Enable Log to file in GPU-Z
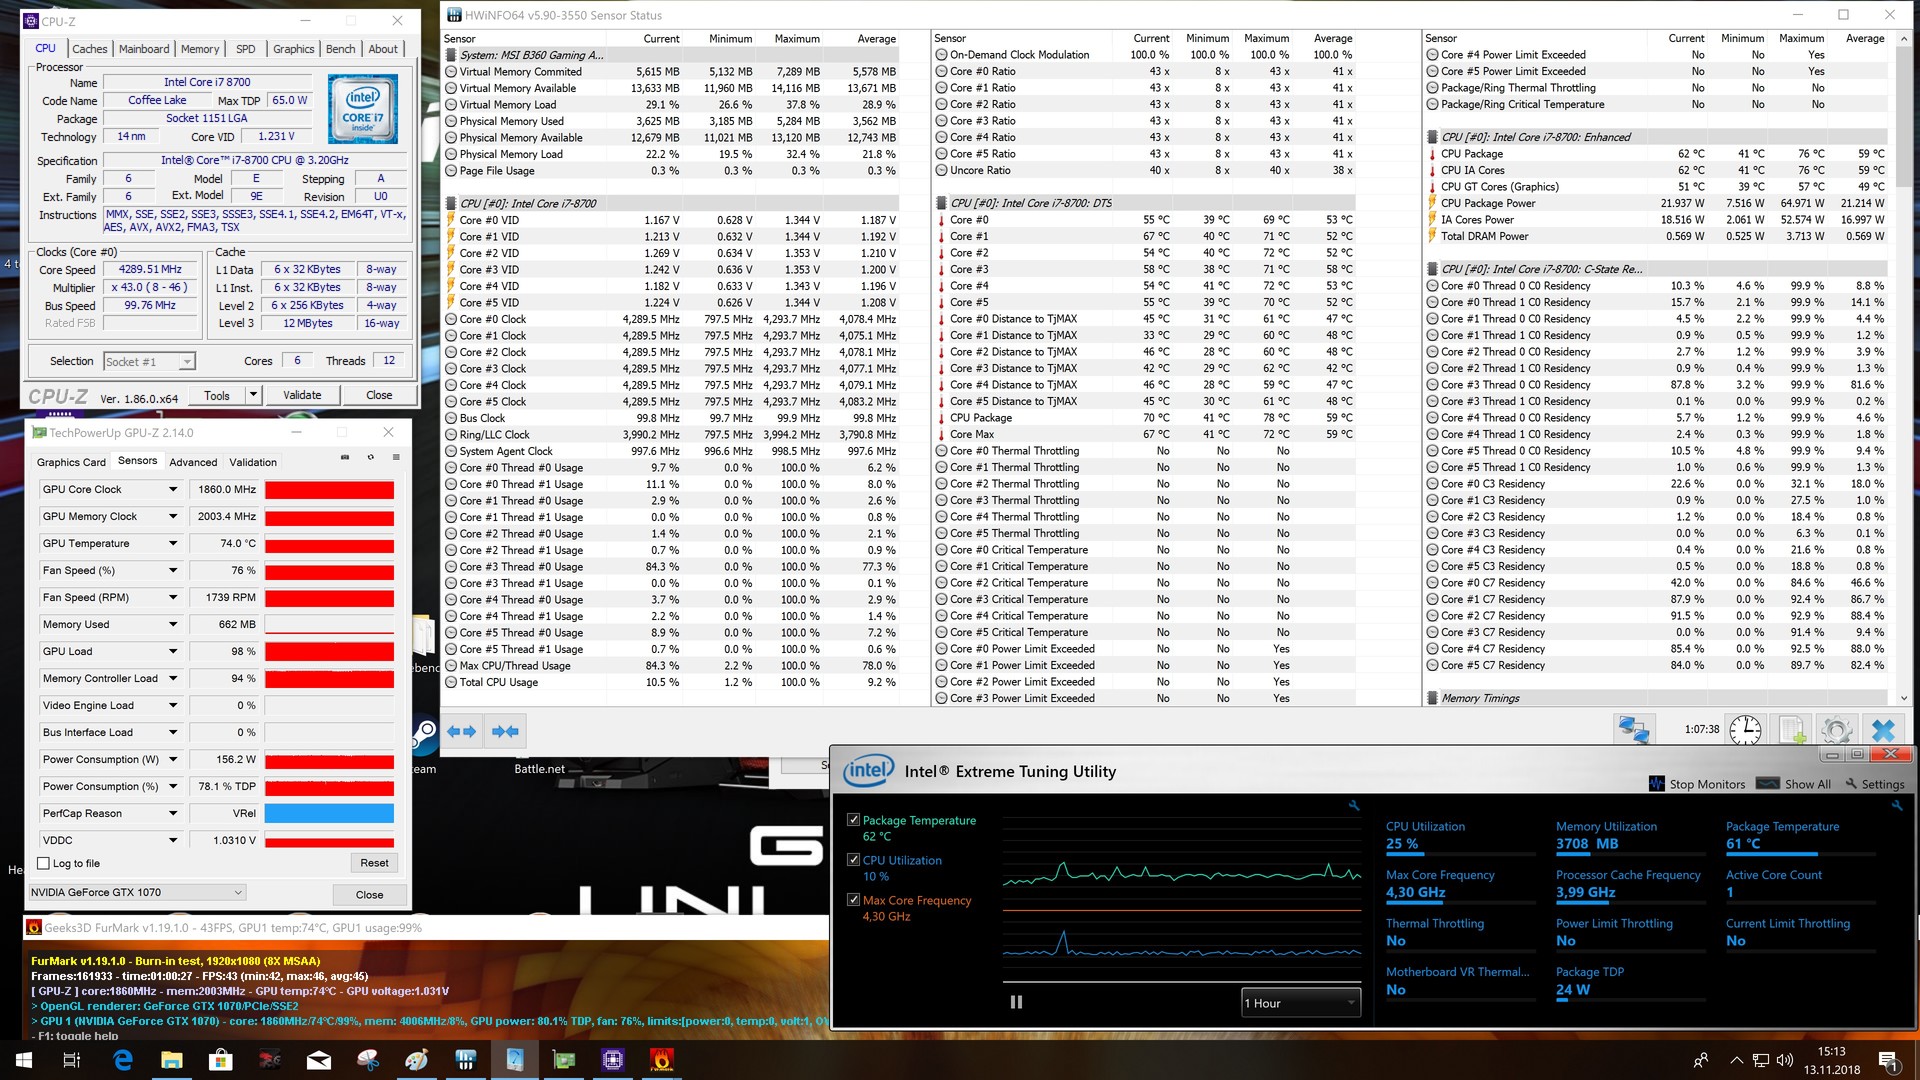The image size is (1920, 1080). [43, 863]
